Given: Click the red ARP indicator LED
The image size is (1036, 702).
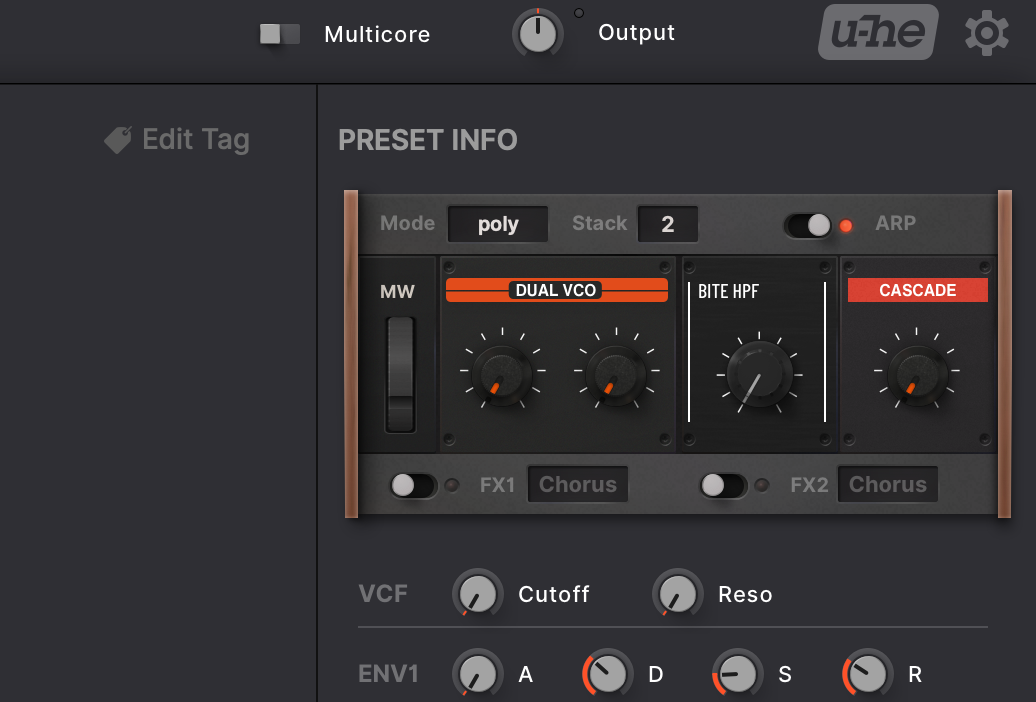Looking at the screenshot, I should pos(846,226).
